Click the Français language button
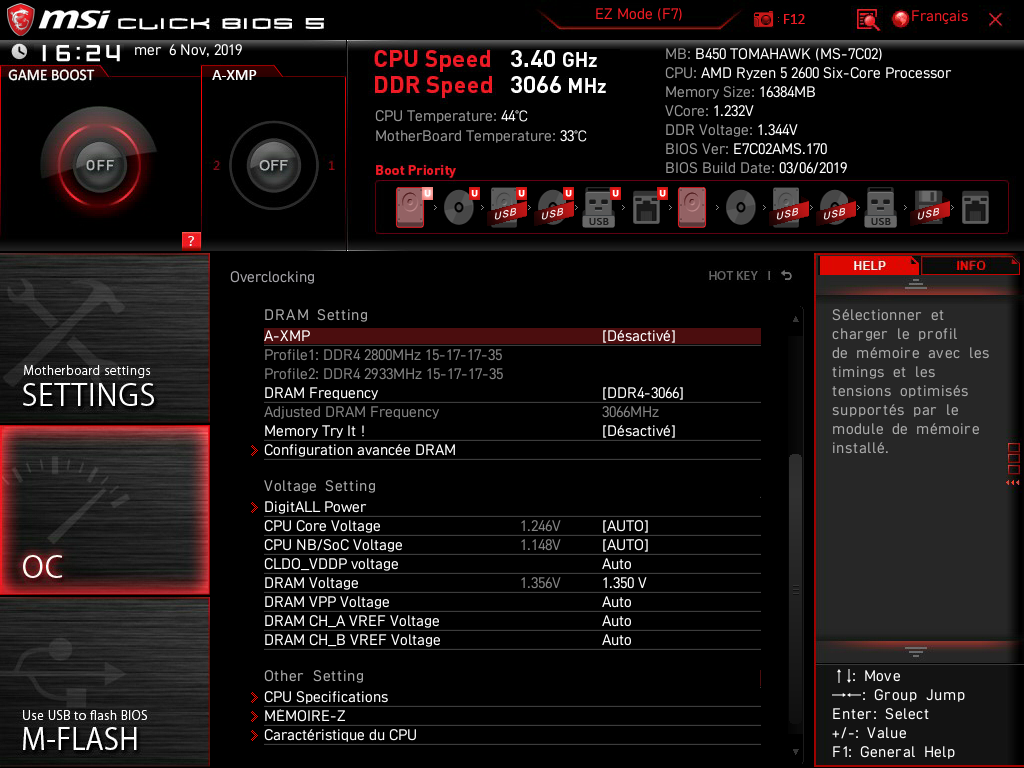1024x768 pixels. click(x=939, y=17)
